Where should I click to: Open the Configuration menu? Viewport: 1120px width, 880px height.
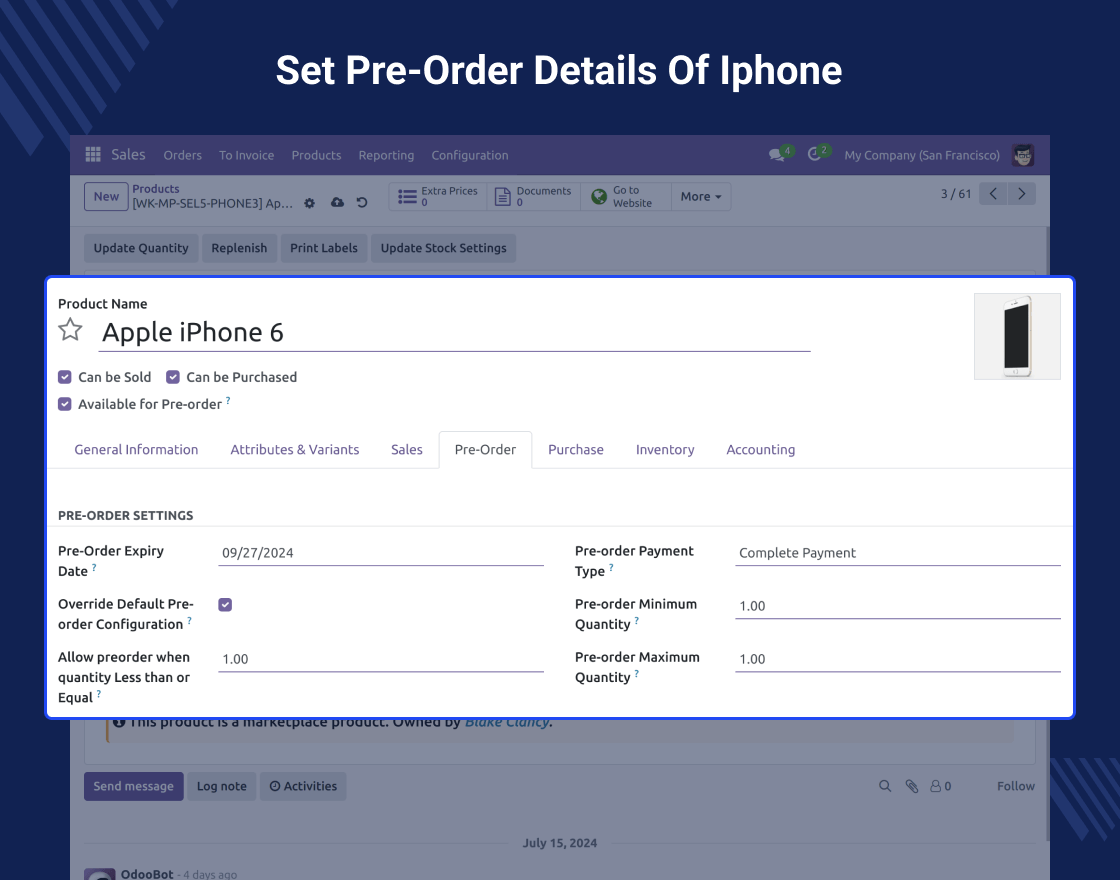[470, 155]
